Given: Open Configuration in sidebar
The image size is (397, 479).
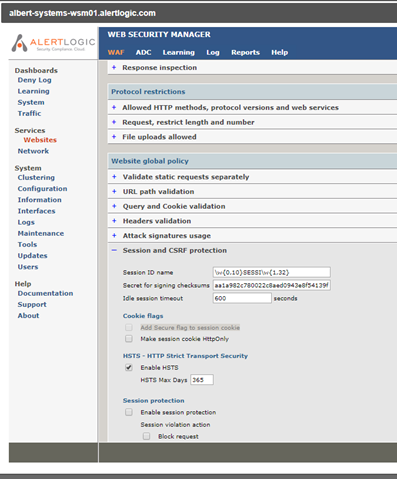Looking at the screenshot, I should 42,189.
